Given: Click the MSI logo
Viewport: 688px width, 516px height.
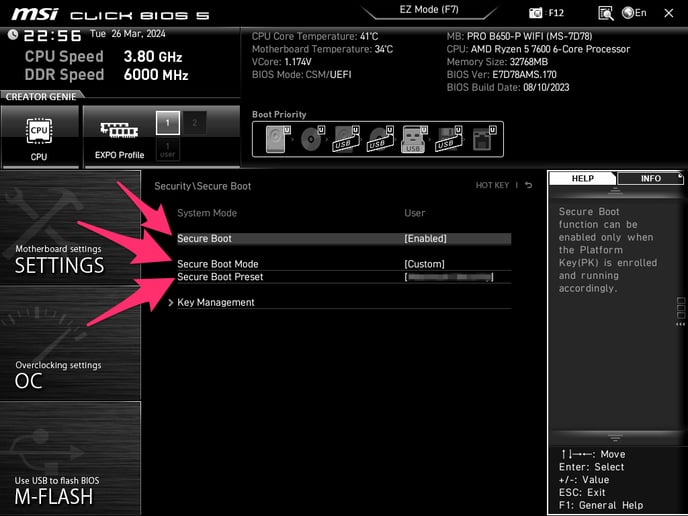Looking at the screenshot, I should [x=35, y=14].
